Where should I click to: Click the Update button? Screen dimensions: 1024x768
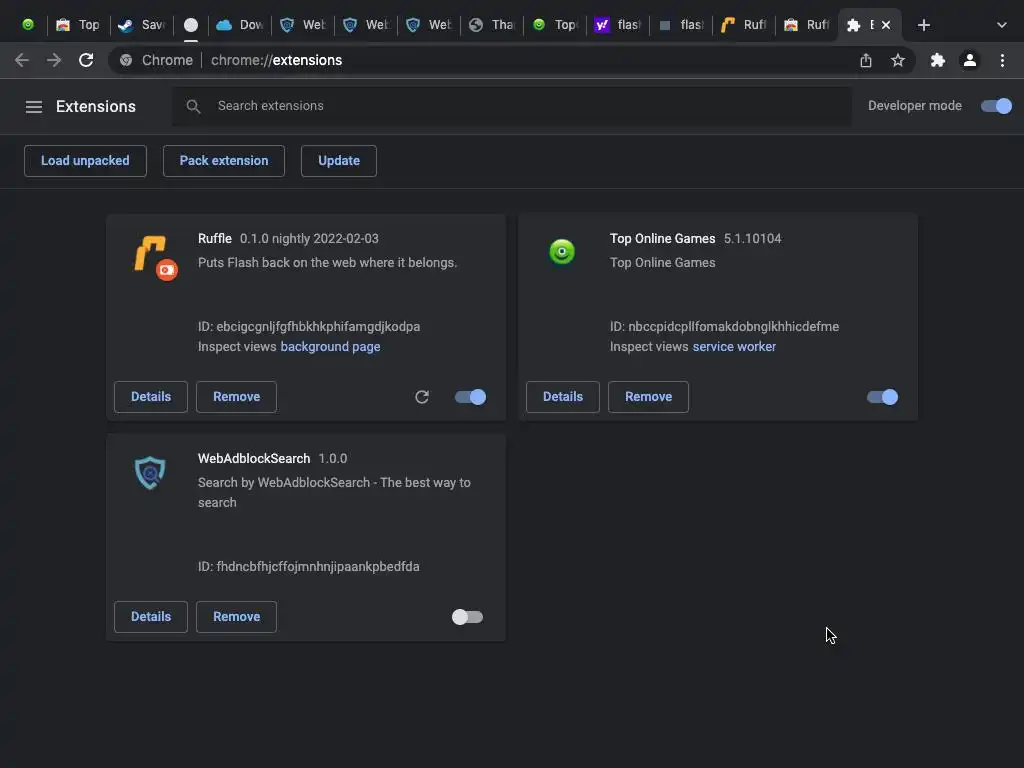coord(339,161)
